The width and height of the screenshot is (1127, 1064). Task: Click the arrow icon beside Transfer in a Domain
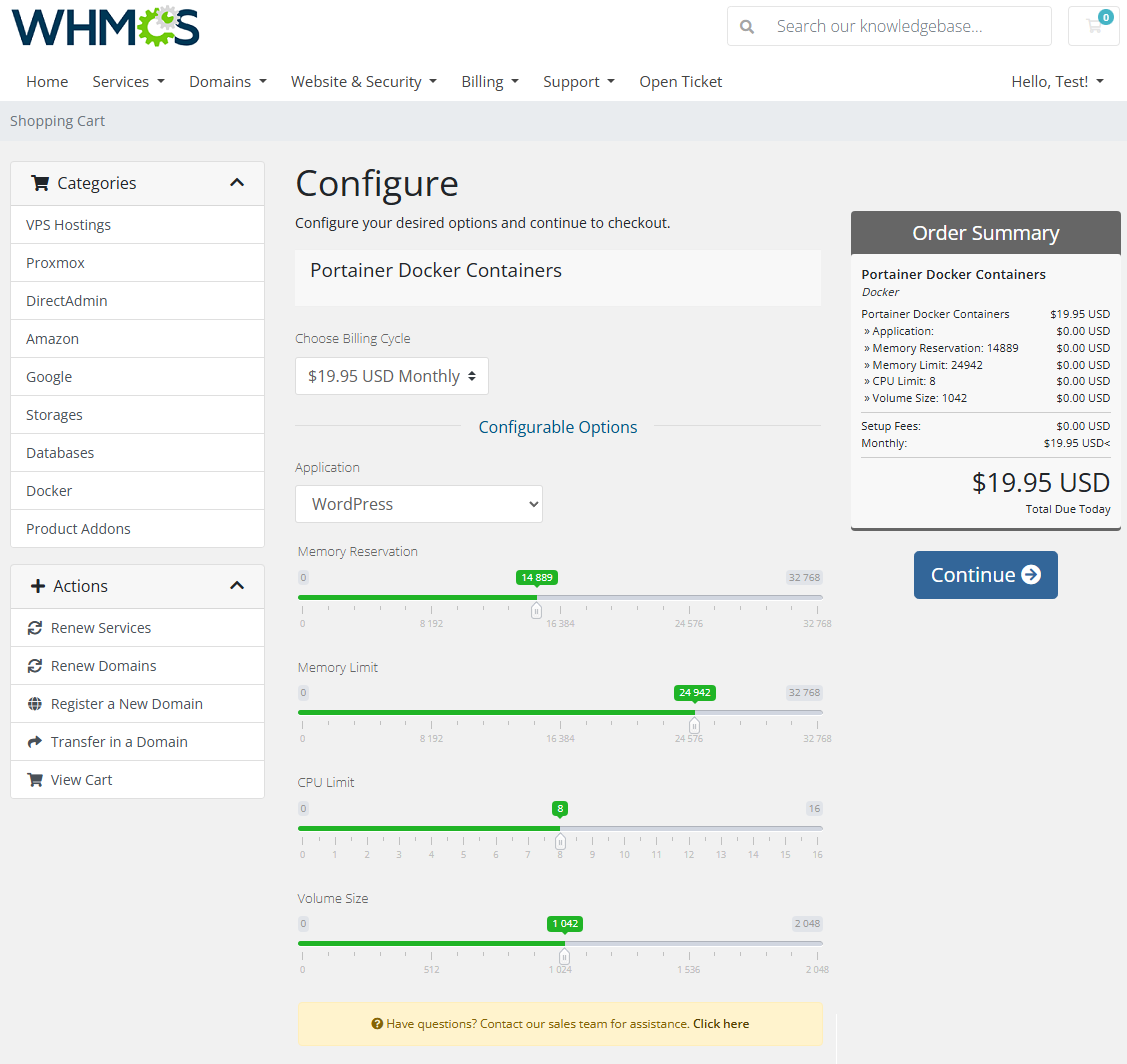(x=35, y=741)
